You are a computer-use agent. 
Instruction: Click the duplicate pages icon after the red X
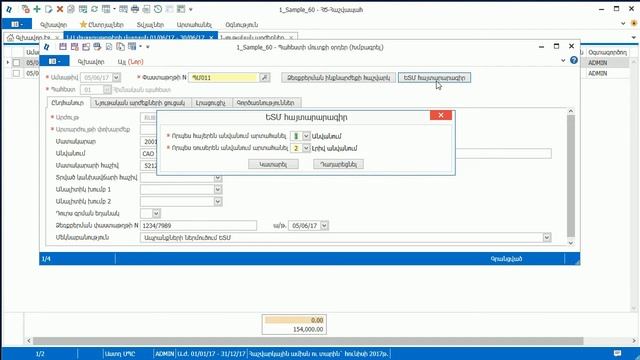pos(71,9)
